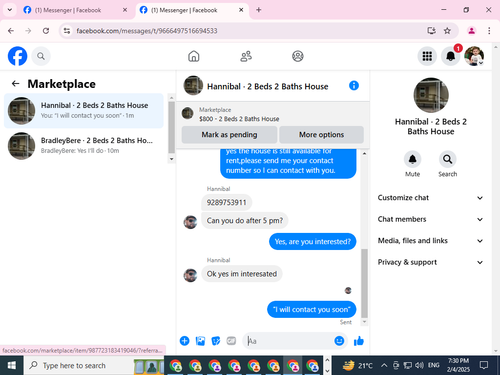Click the Facebook search magnifier icon
The width and height of the screenshot is (500, 375).
click(x=41, y=56)
